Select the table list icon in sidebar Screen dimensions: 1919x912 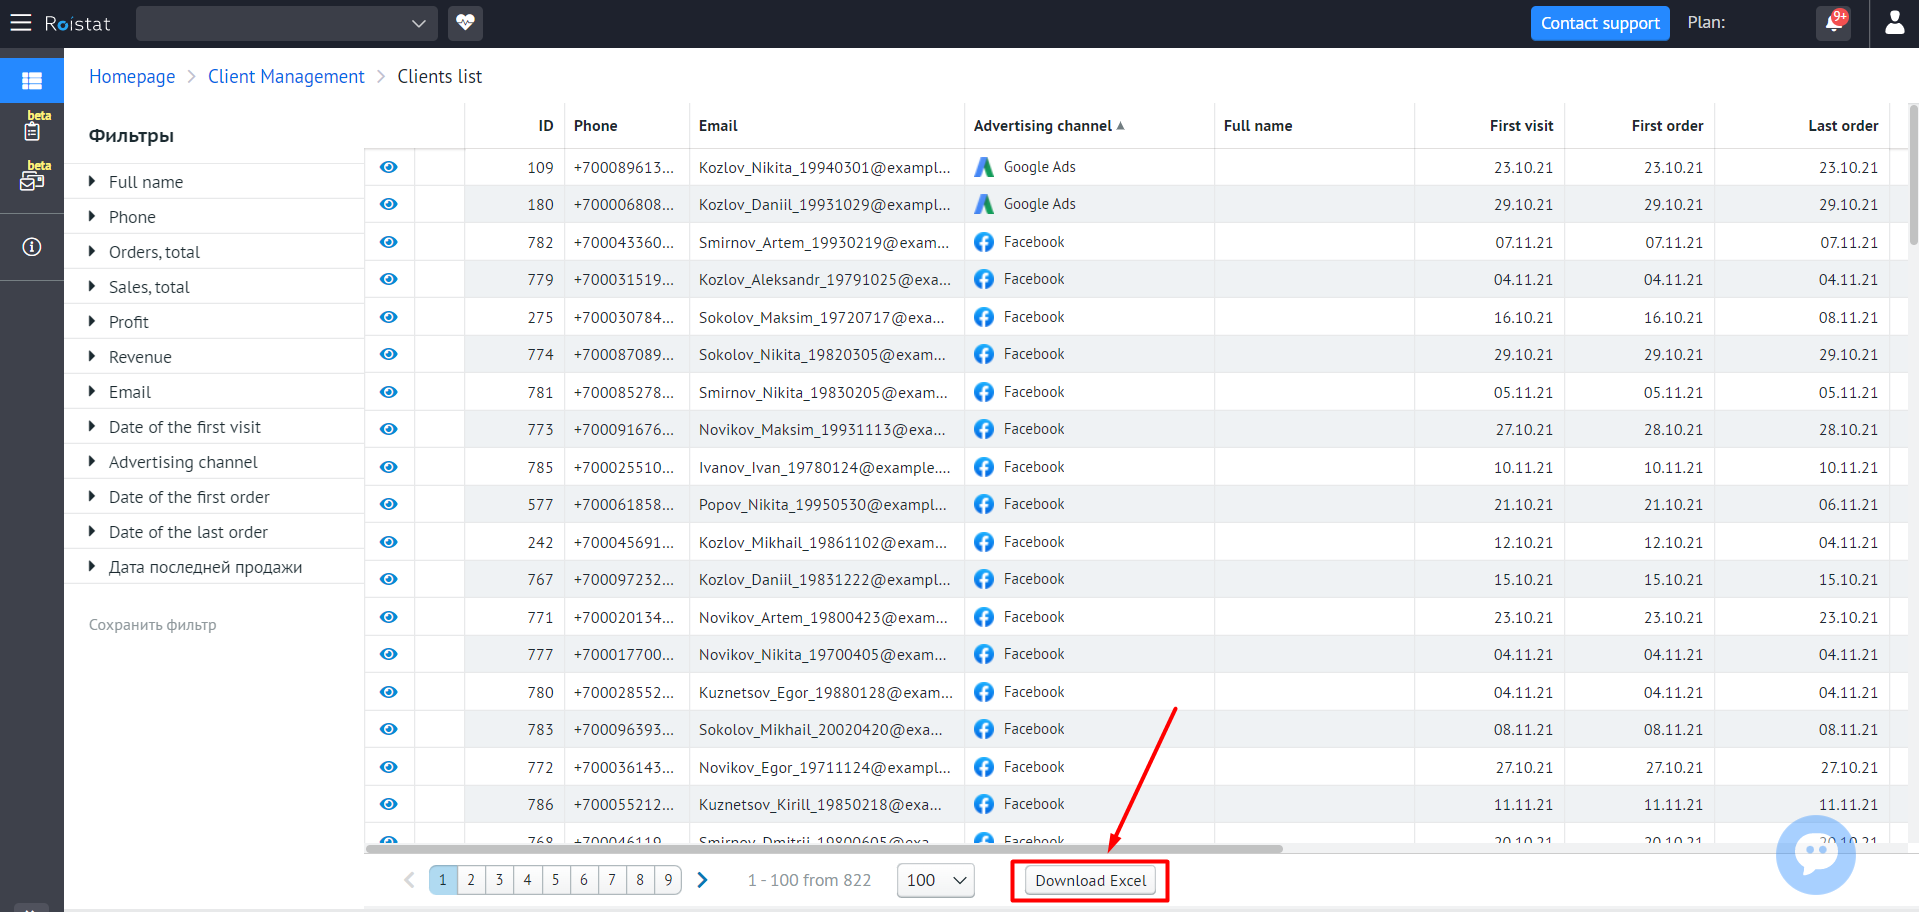[x=32, y=80]
